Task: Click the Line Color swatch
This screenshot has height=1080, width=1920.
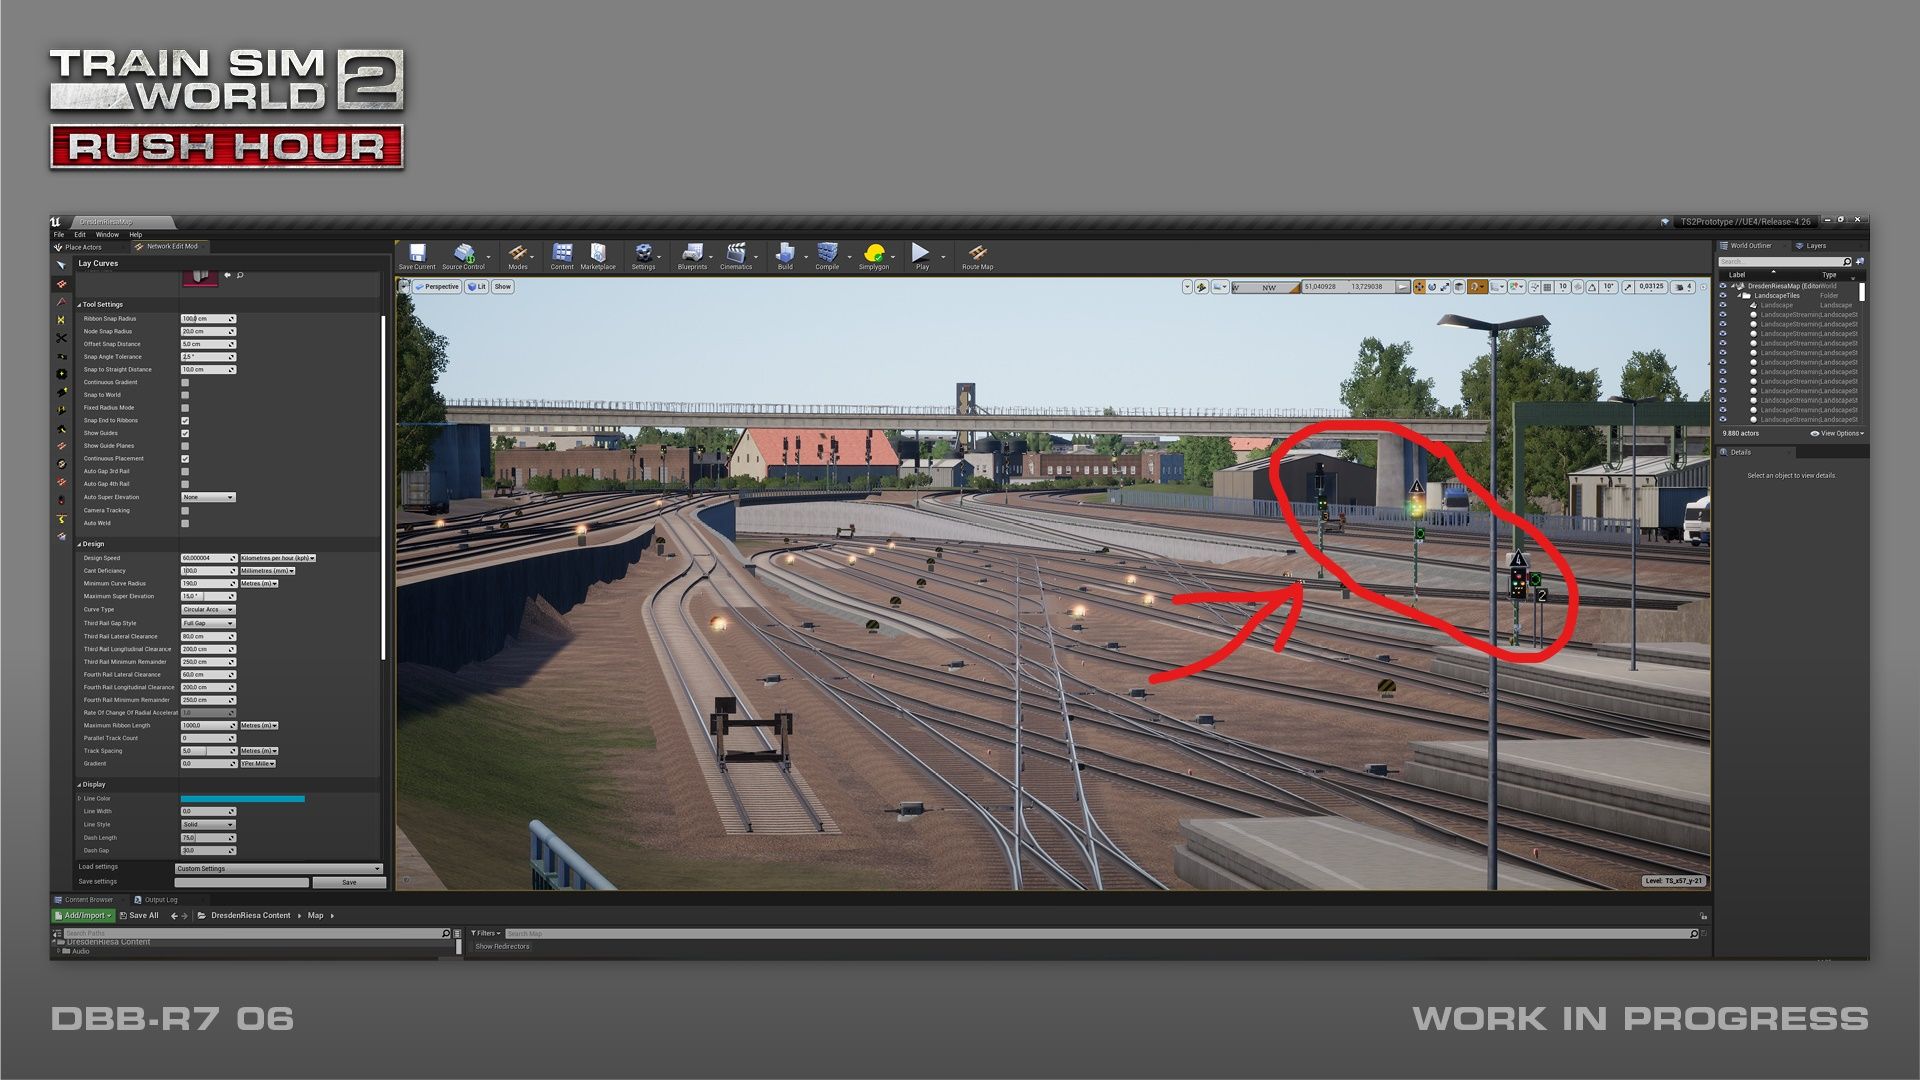Action: pos(242,799)
